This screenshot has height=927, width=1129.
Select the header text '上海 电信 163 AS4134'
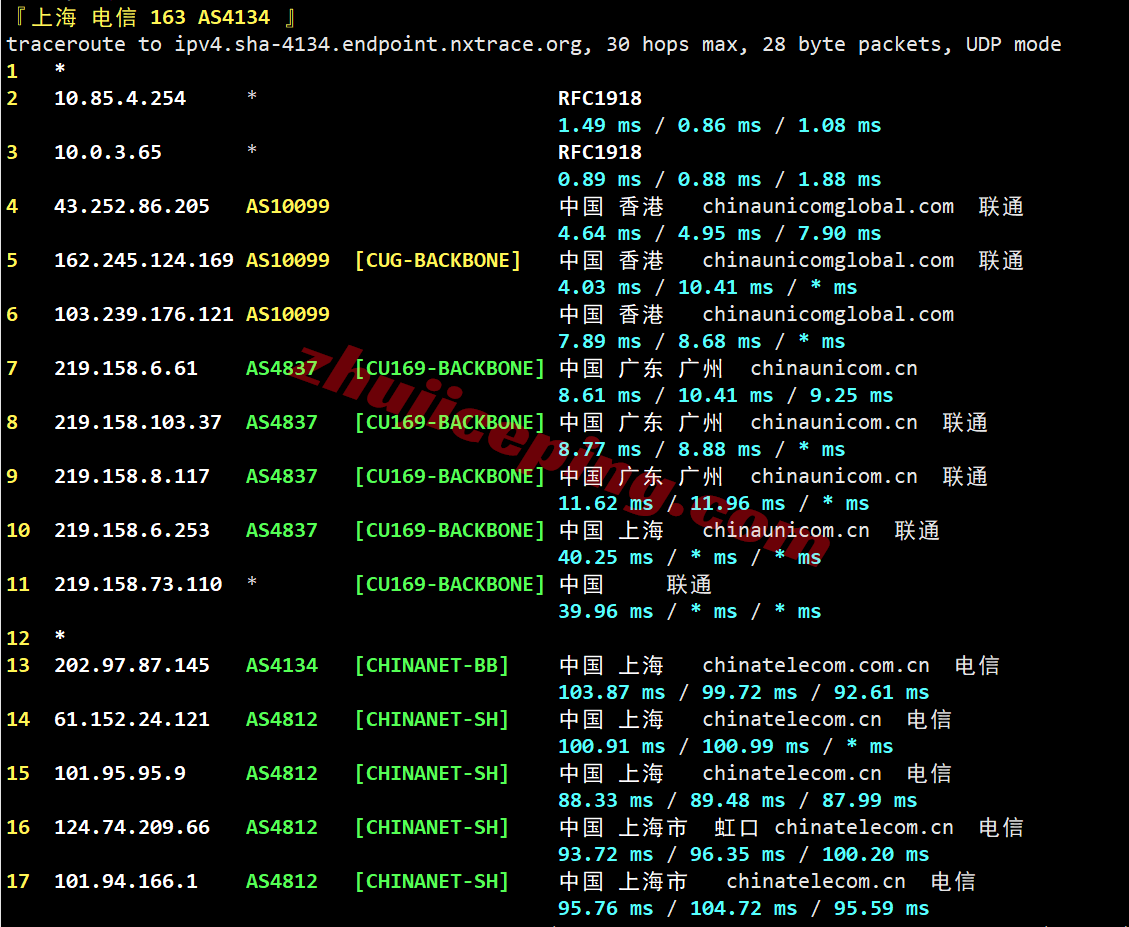150,17
